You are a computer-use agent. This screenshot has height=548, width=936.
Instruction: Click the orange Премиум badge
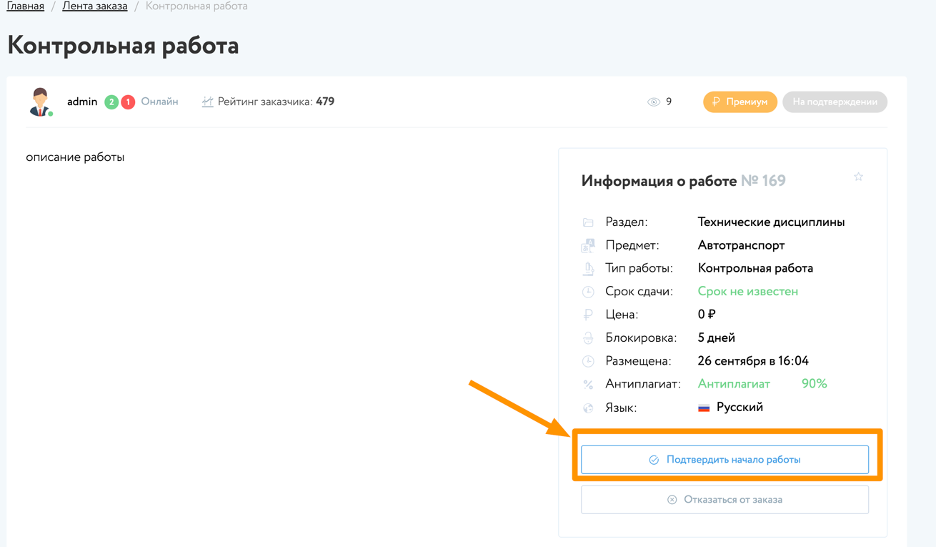740,102
